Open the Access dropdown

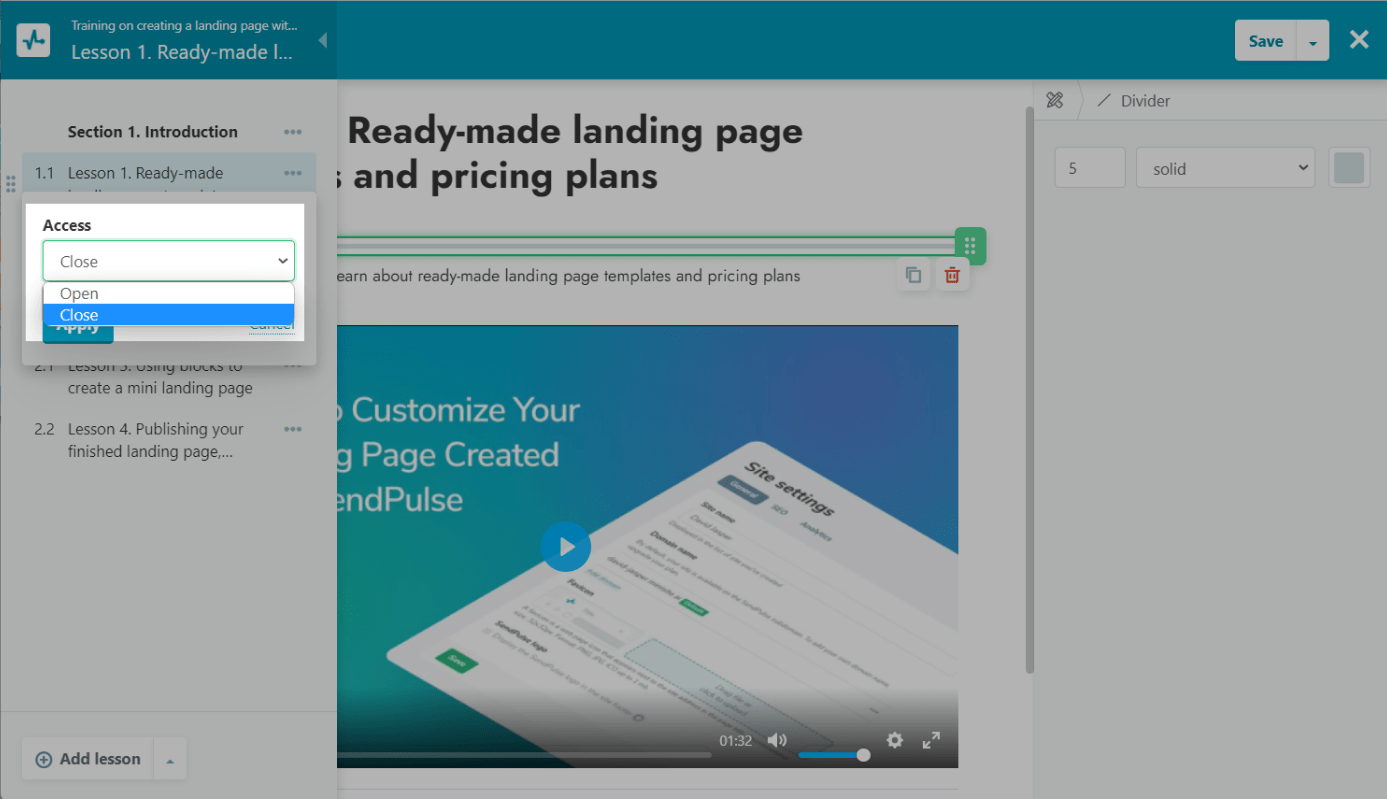tap(168, 261)
